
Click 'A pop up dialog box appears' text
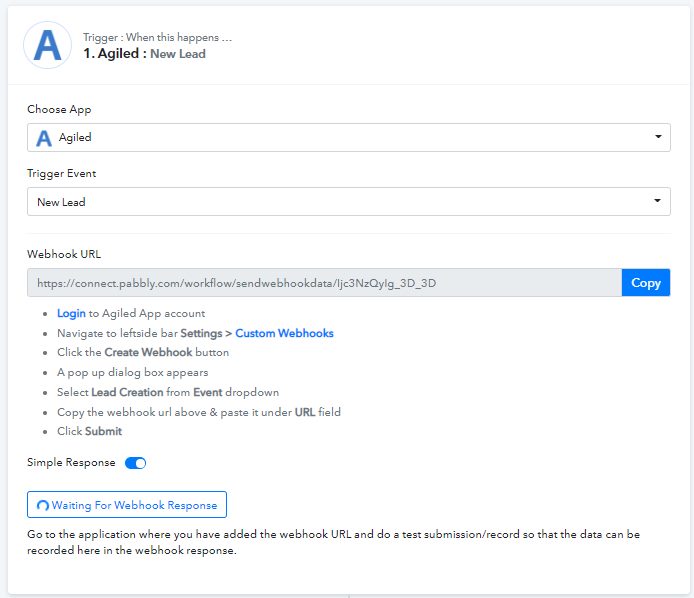coord(132,372)
